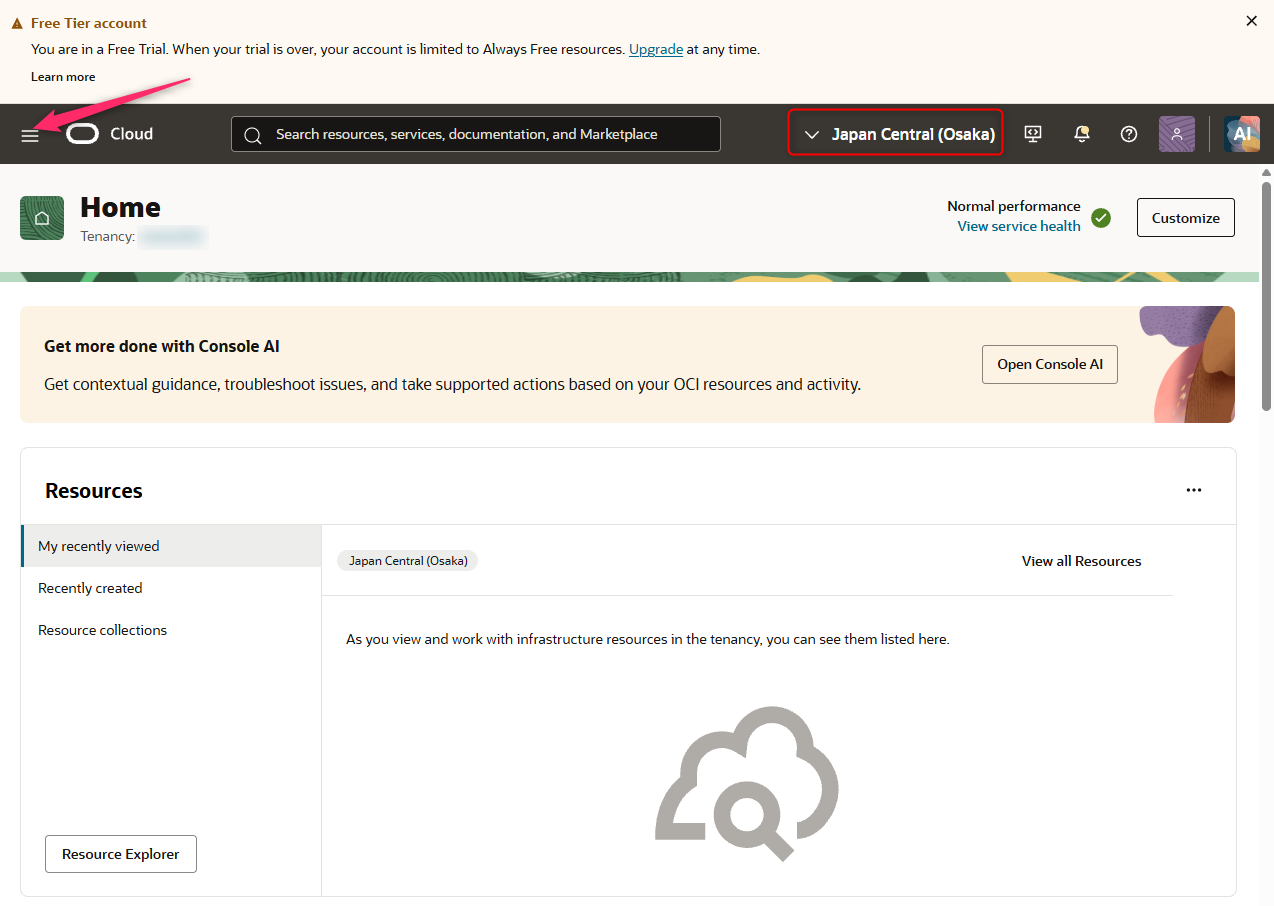Open View service health link
1274x906 pixels.
tap(1019, 226)
